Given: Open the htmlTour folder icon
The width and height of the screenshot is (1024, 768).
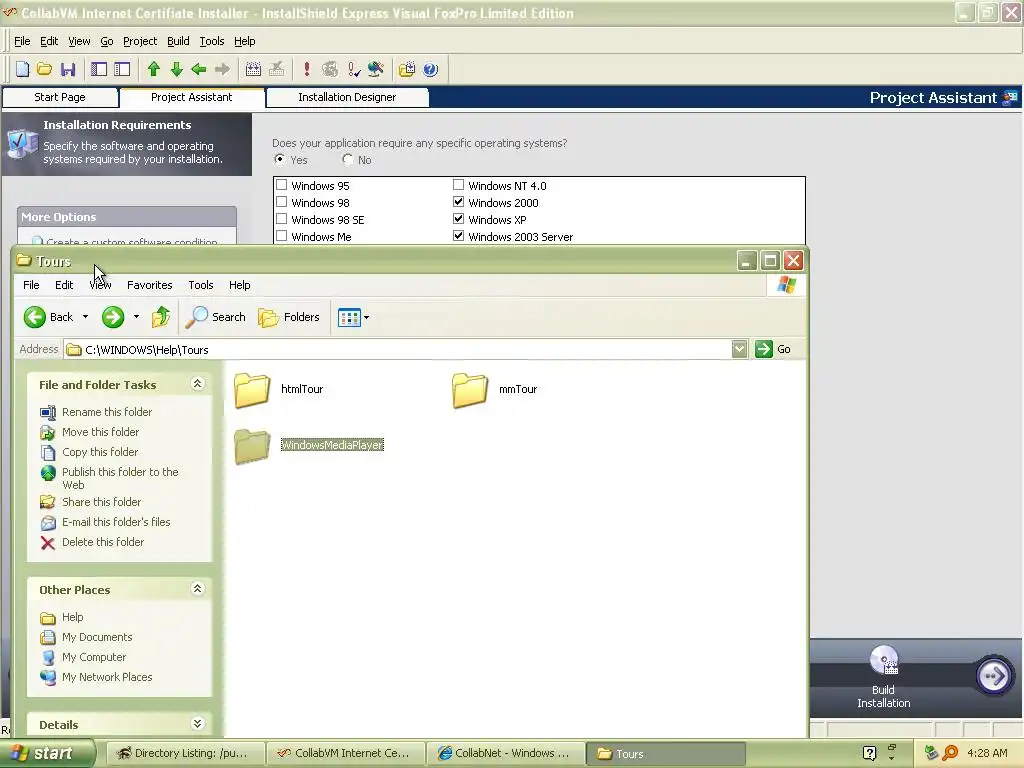Looking at the screenshot, I should point(252,390).
